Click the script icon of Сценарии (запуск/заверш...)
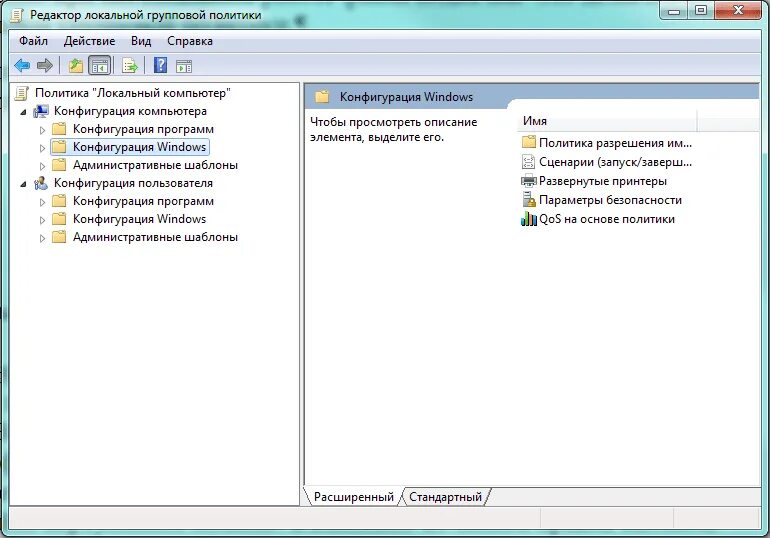This screenshot has width=770, height=538. coord(528,161)
